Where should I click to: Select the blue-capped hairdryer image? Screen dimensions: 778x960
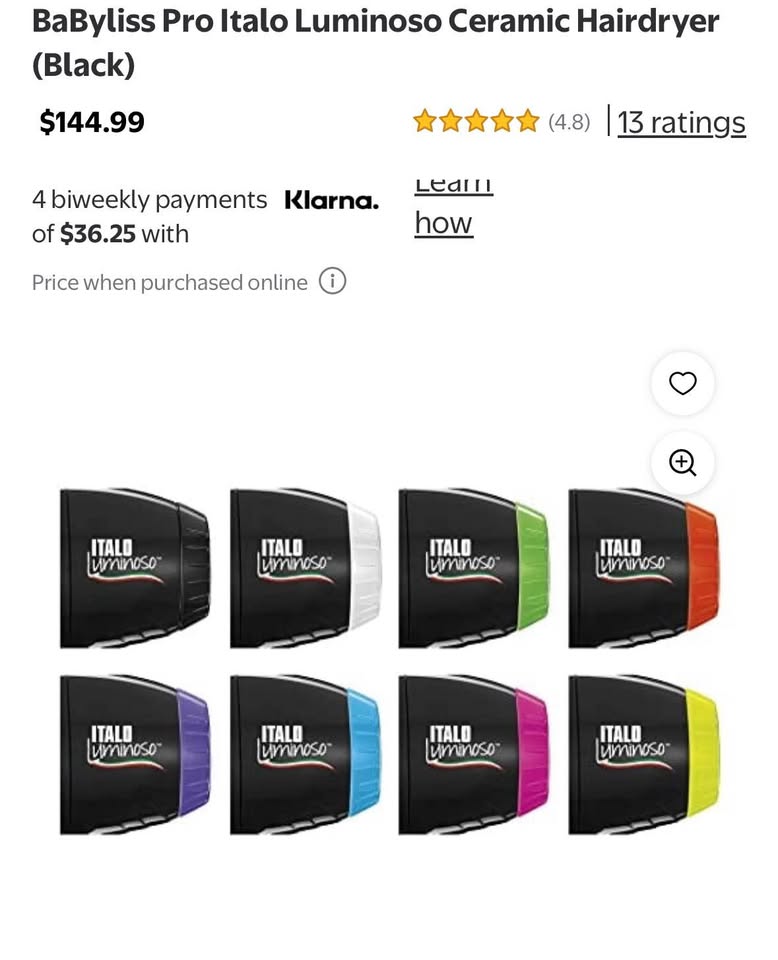click(305, 754)
